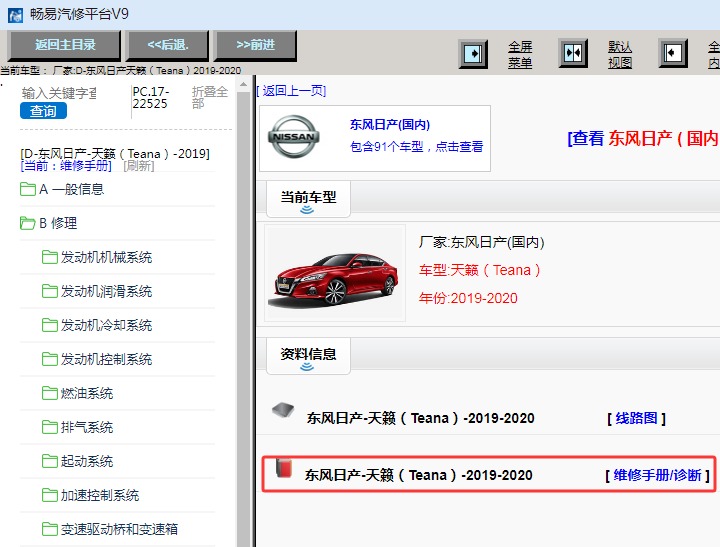Click the open folder icon beside B 修理
Viewport: 720px width, 547px height.
(28, 223)
